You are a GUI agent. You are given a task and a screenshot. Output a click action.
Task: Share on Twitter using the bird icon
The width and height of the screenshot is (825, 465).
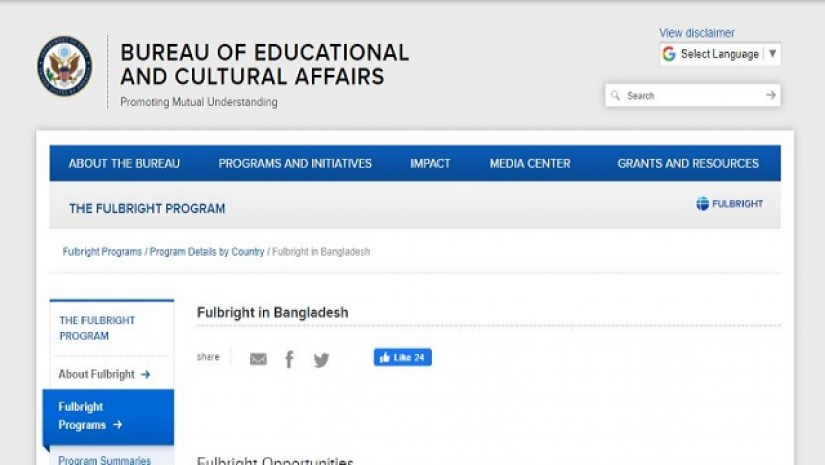pos(321,360)
